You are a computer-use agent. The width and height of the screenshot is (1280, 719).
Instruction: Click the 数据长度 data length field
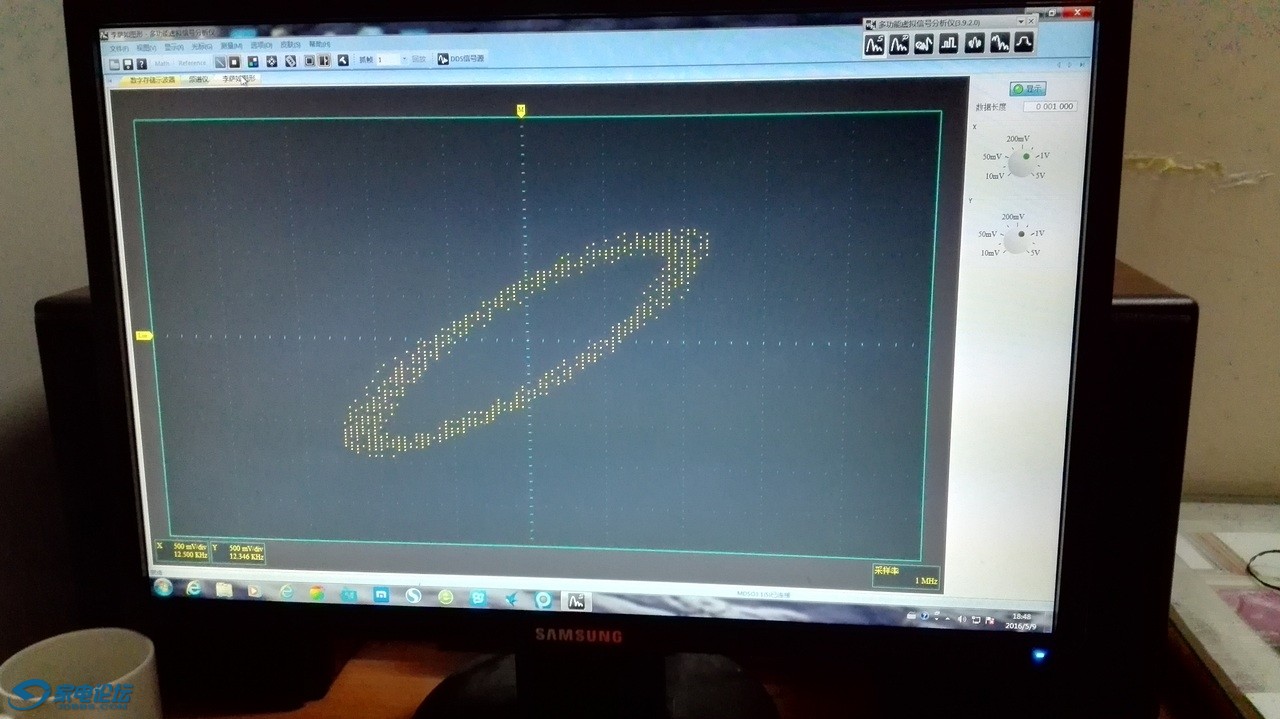click(1050, 106)
